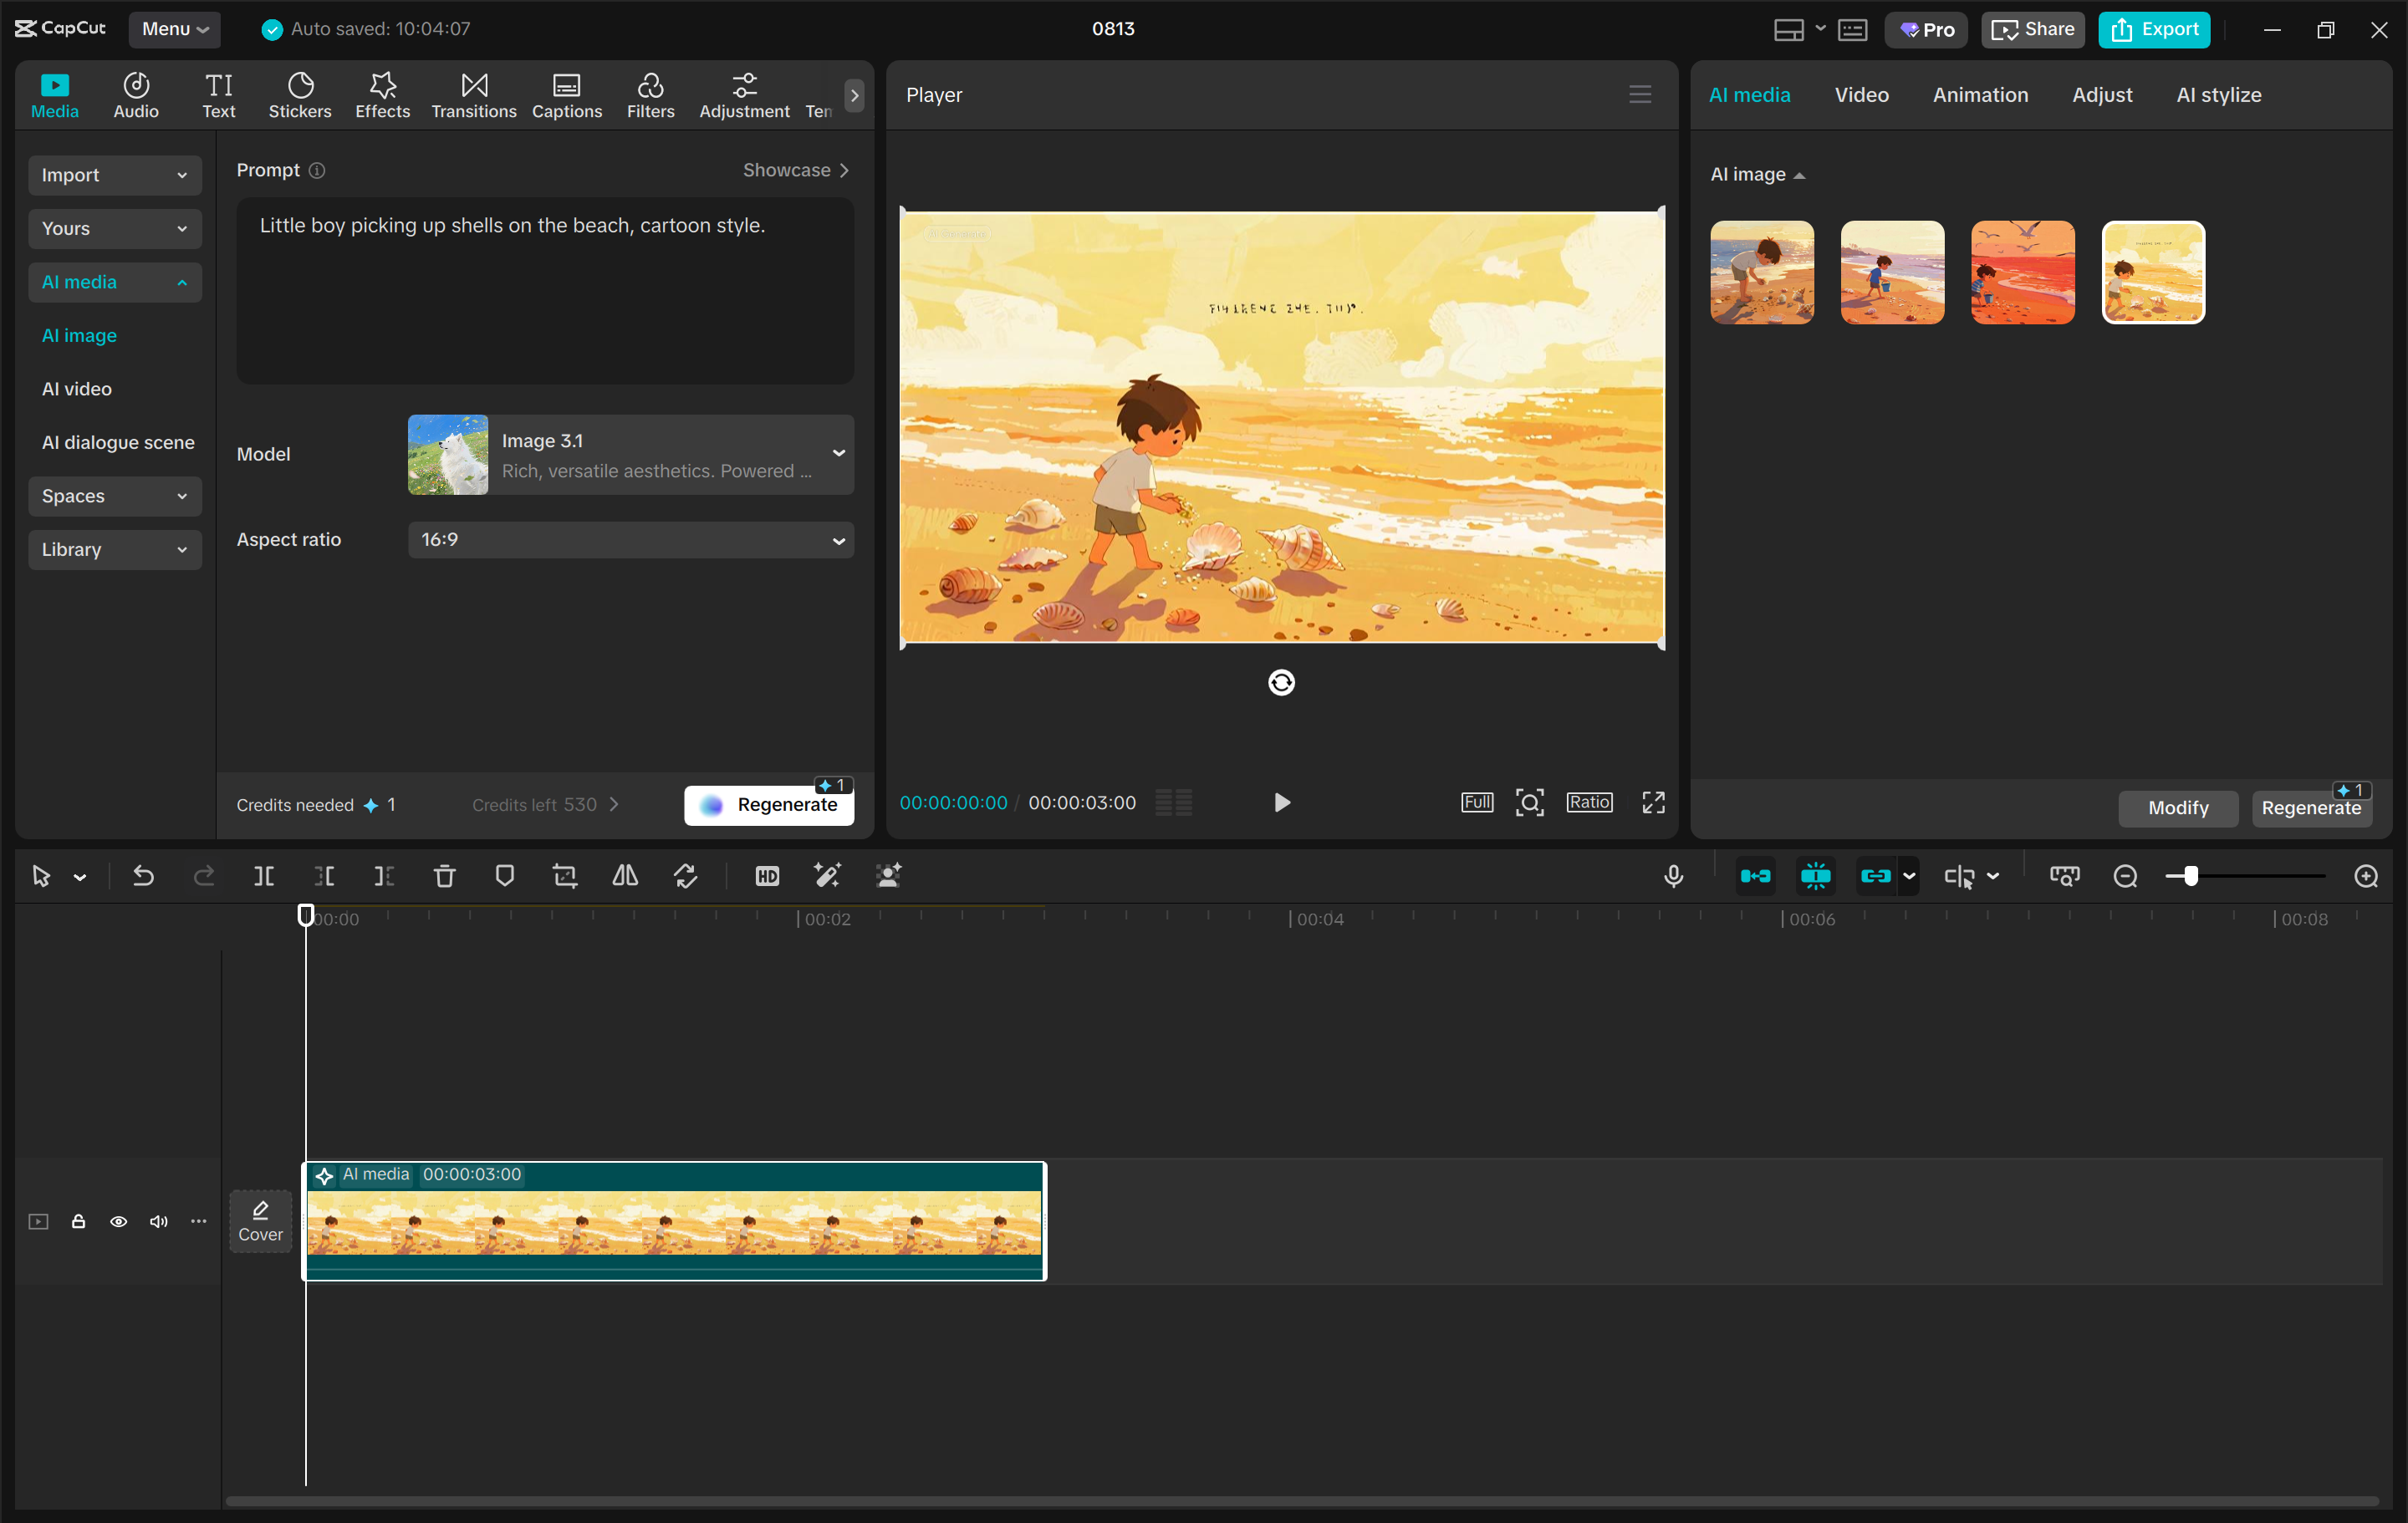
Task: Open the Transitions panel
Action: click(474, 96)
